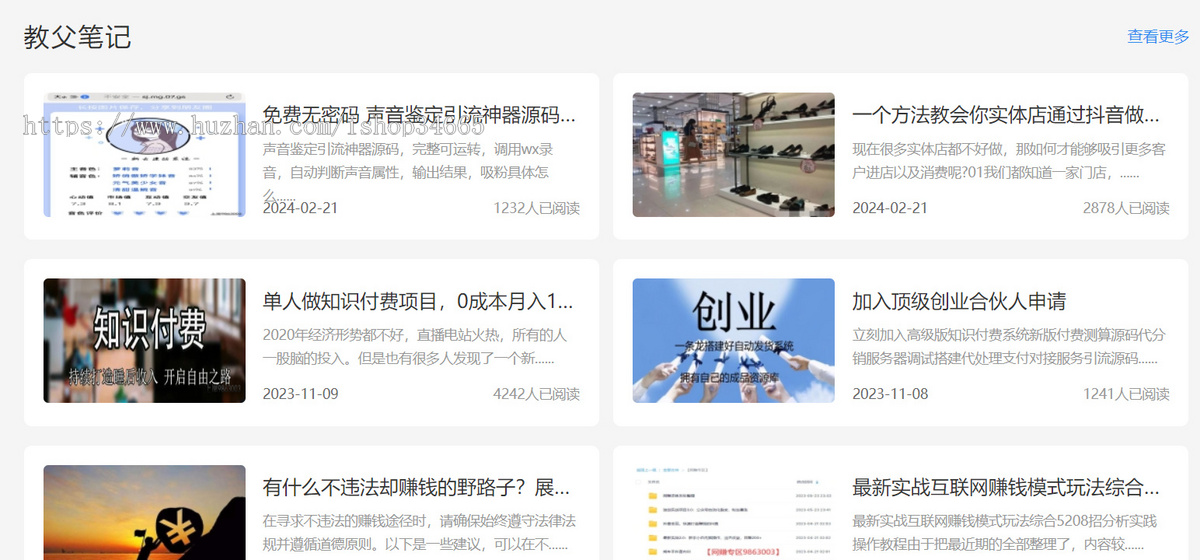This screenshot has height=560, width=1200.
Task: Open article 一个方法教会你实体店通过抖音做
Action: click(x=1006, y=115)
